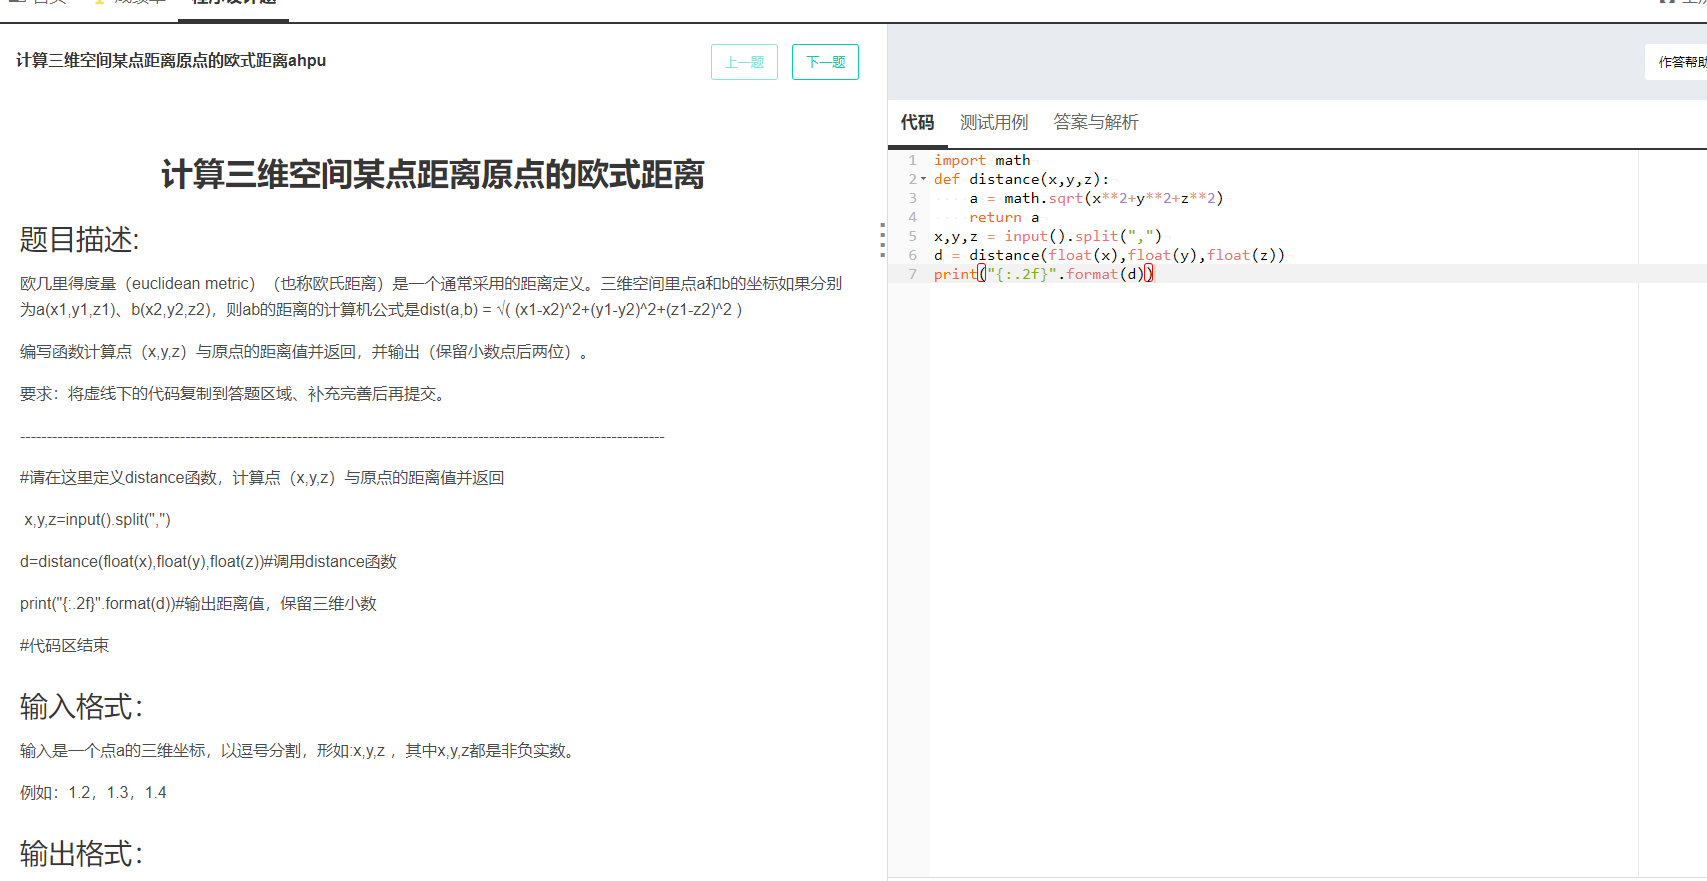The height and width of the screenshot is (881, 1707).
Task: Click the paragraph starting 欧几里得度量
Action: tap(431, 297)
